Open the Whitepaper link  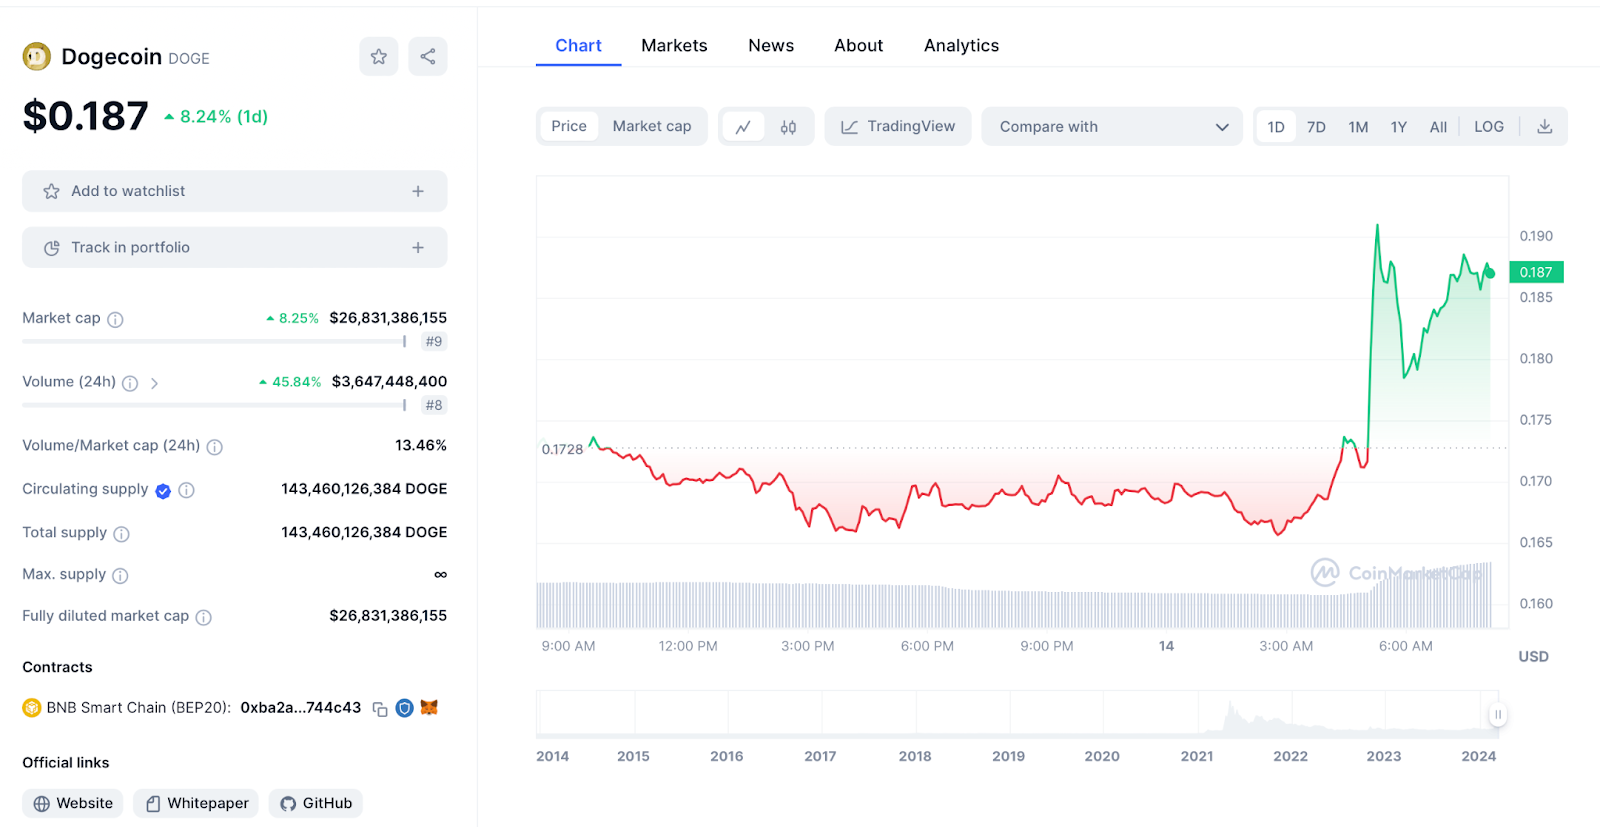(196, 803)
